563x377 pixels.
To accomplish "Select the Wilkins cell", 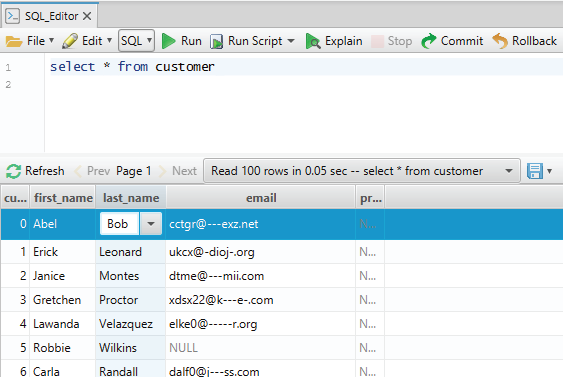I will [x=131, y=348].
